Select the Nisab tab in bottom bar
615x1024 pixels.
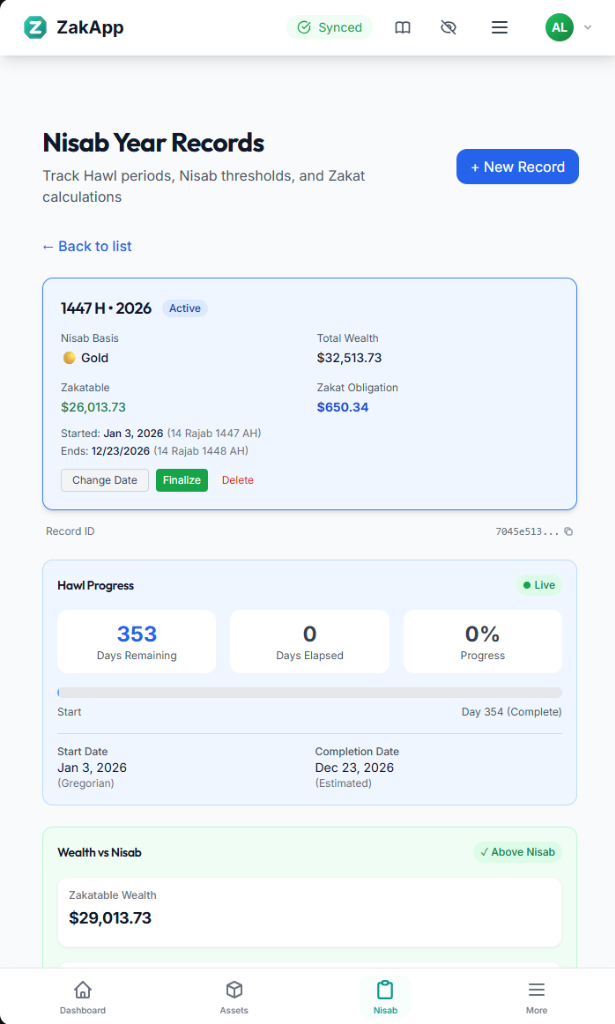tap(385, 996)
